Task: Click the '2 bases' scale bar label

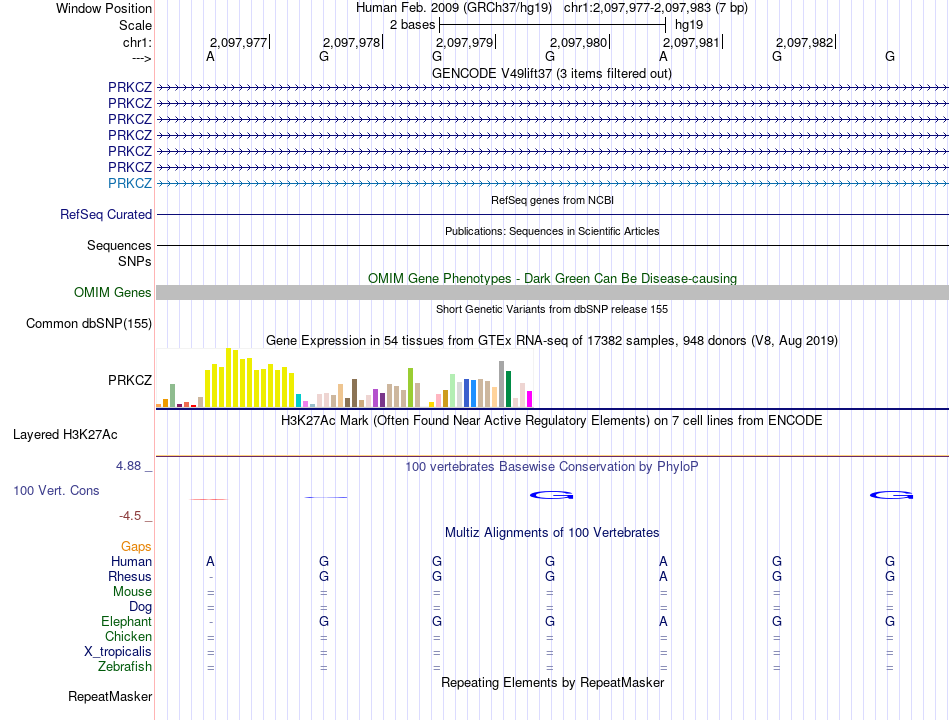Action: point(412,25)
